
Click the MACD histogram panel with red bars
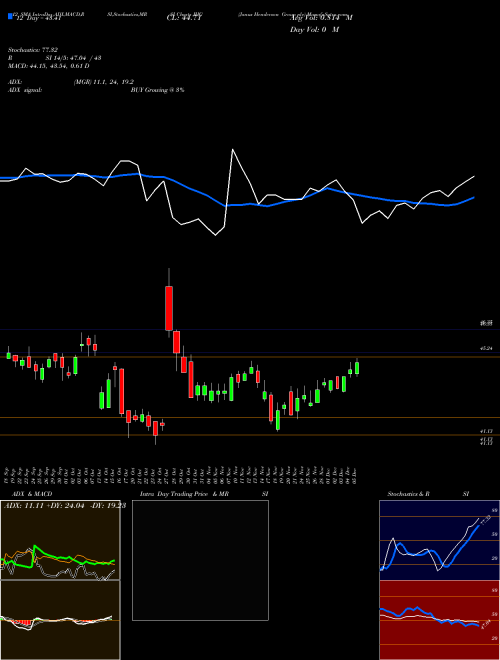click(x=60, y=620)
